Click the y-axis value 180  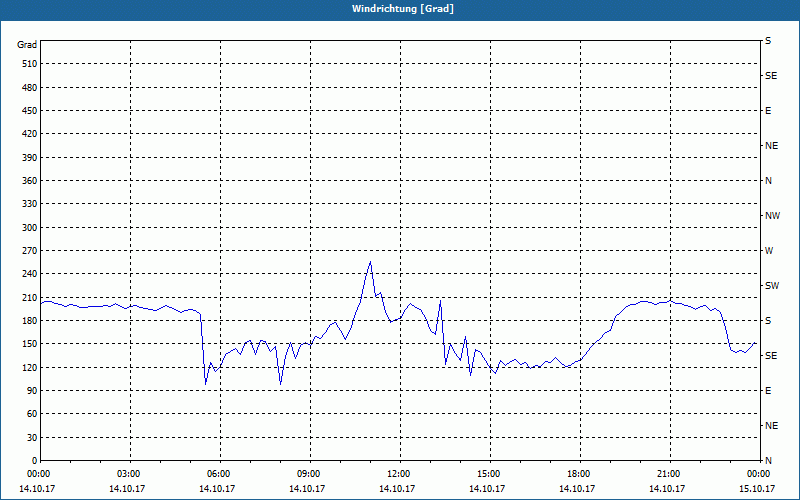tap(30, 321)
